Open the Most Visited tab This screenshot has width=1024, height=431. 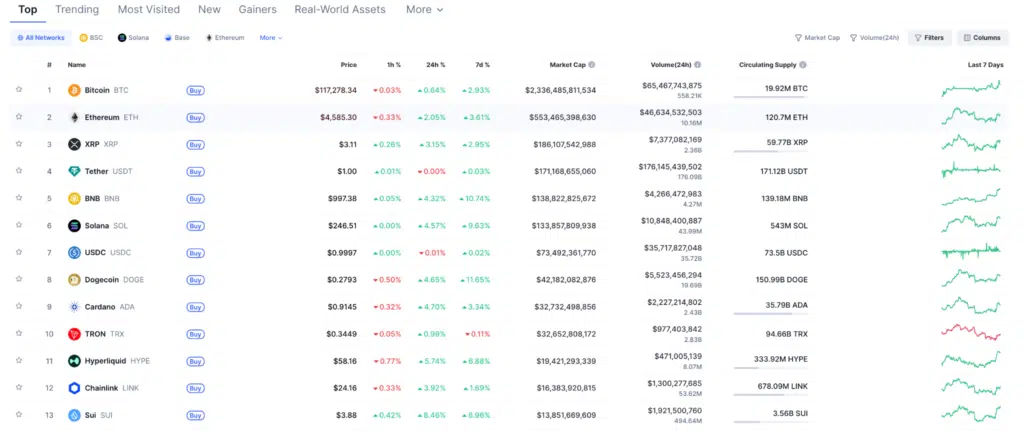coord(149,10)
